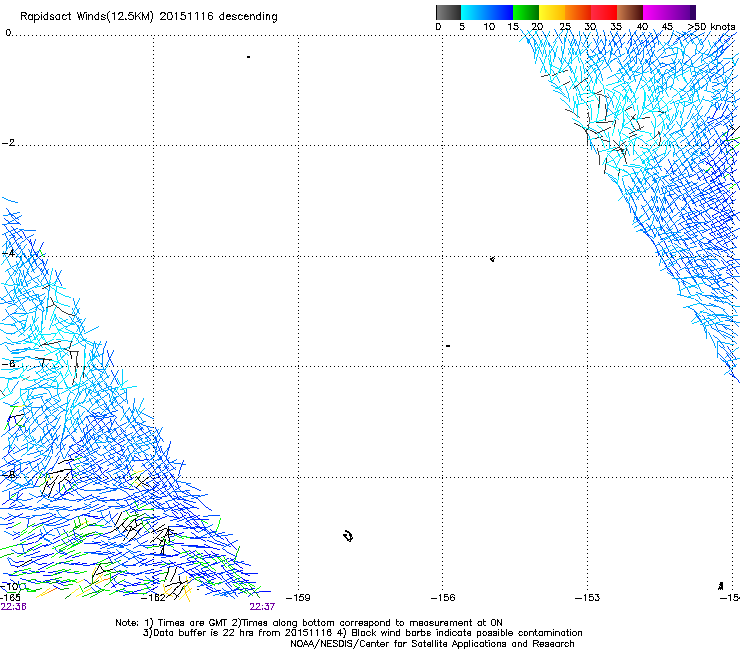The image size is (740, 650).
Task: Click the magenta 40-45 knots legend segment
Action: pos(656,12)
